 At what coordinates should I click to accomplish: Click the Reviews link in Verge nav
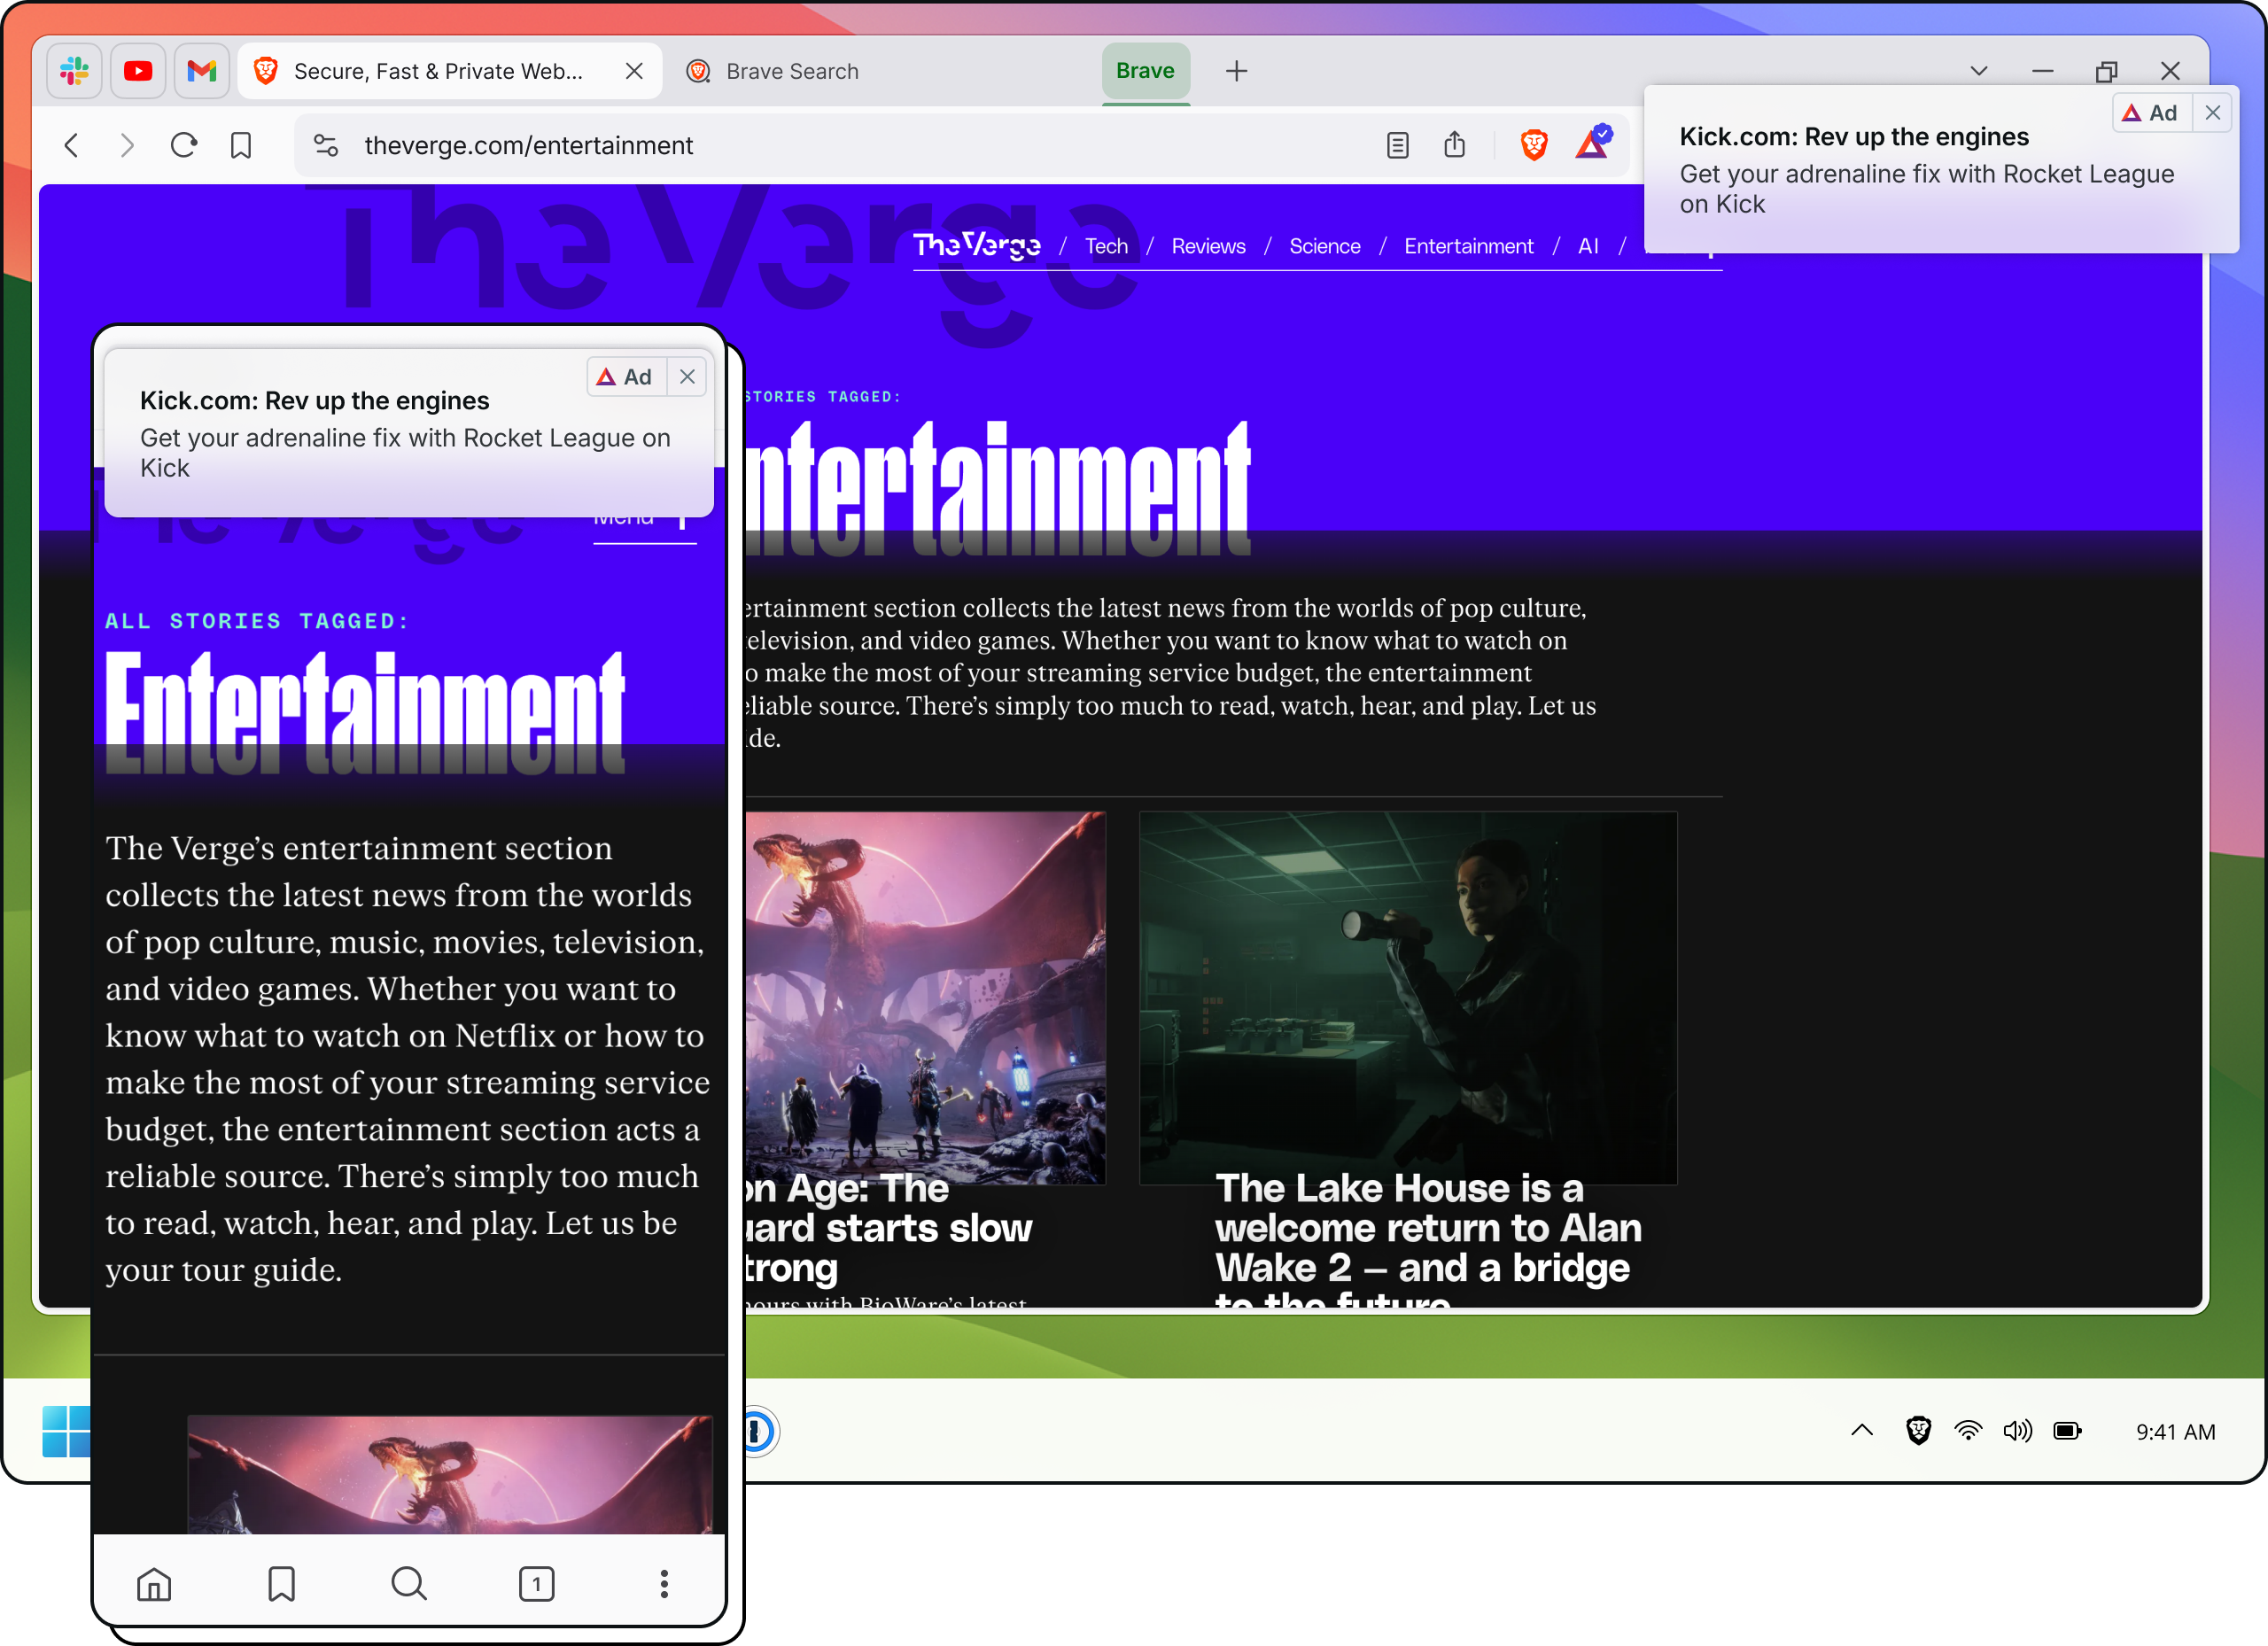click(1208, 246)
